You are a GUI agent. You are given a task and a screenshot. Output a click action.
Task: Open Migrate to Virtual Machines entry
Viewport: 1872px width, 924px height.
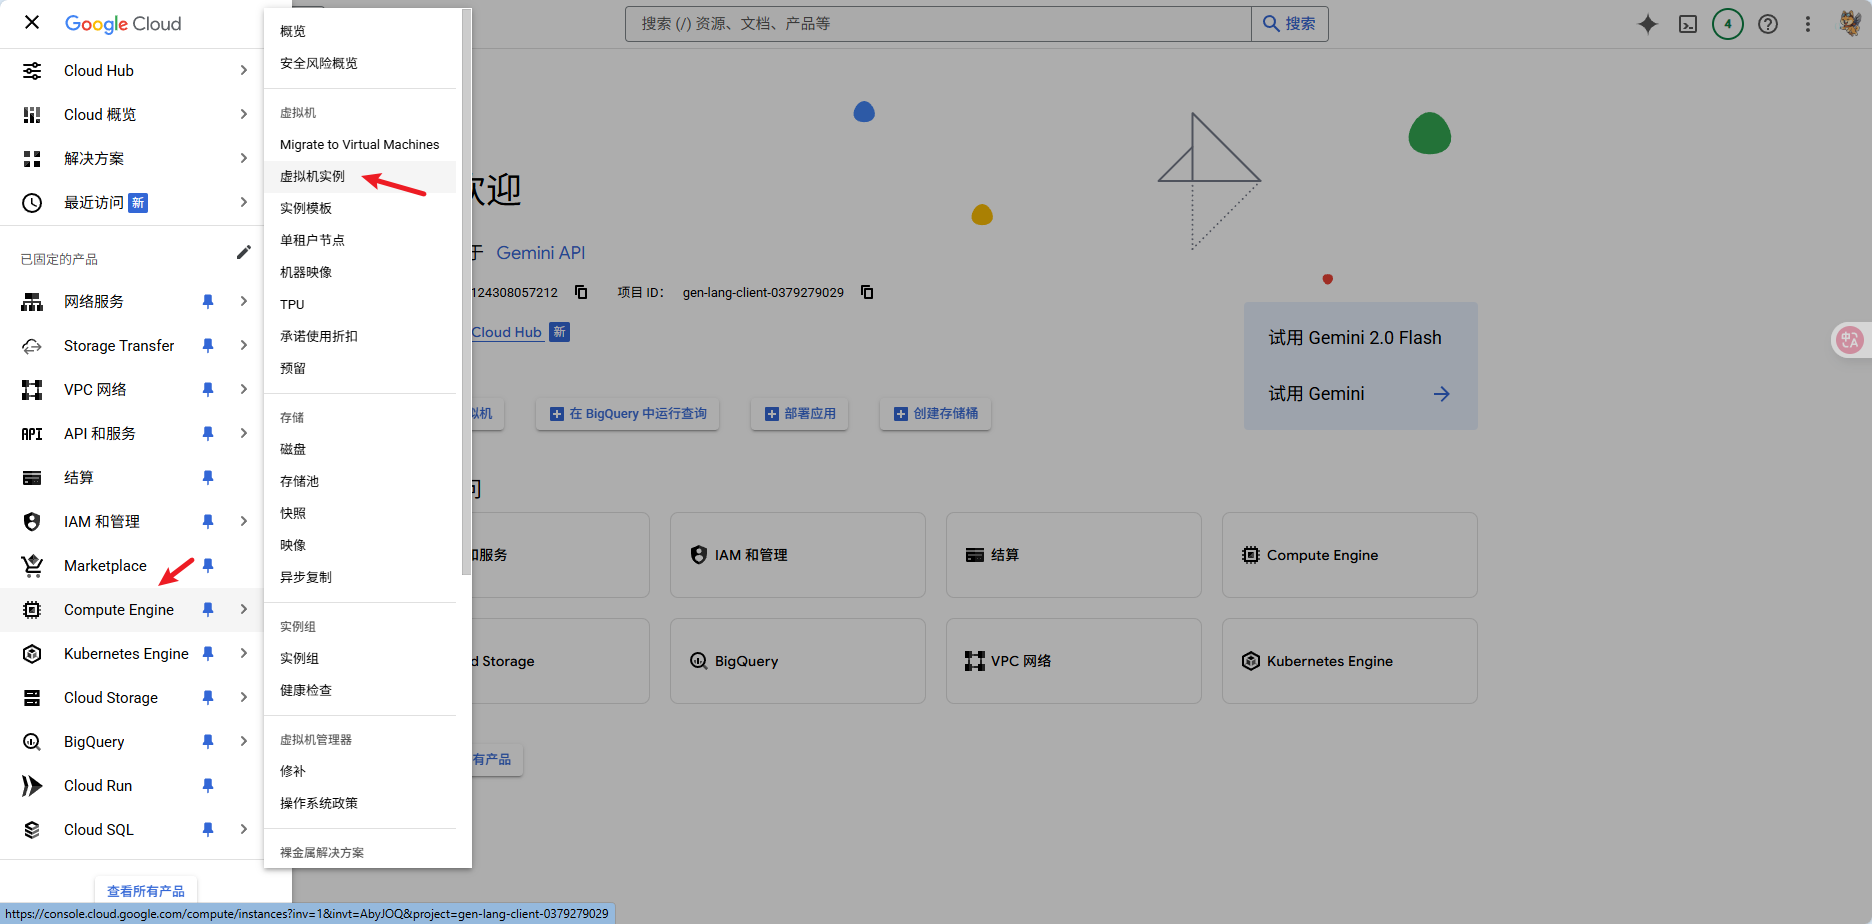(x=360, y=144)
